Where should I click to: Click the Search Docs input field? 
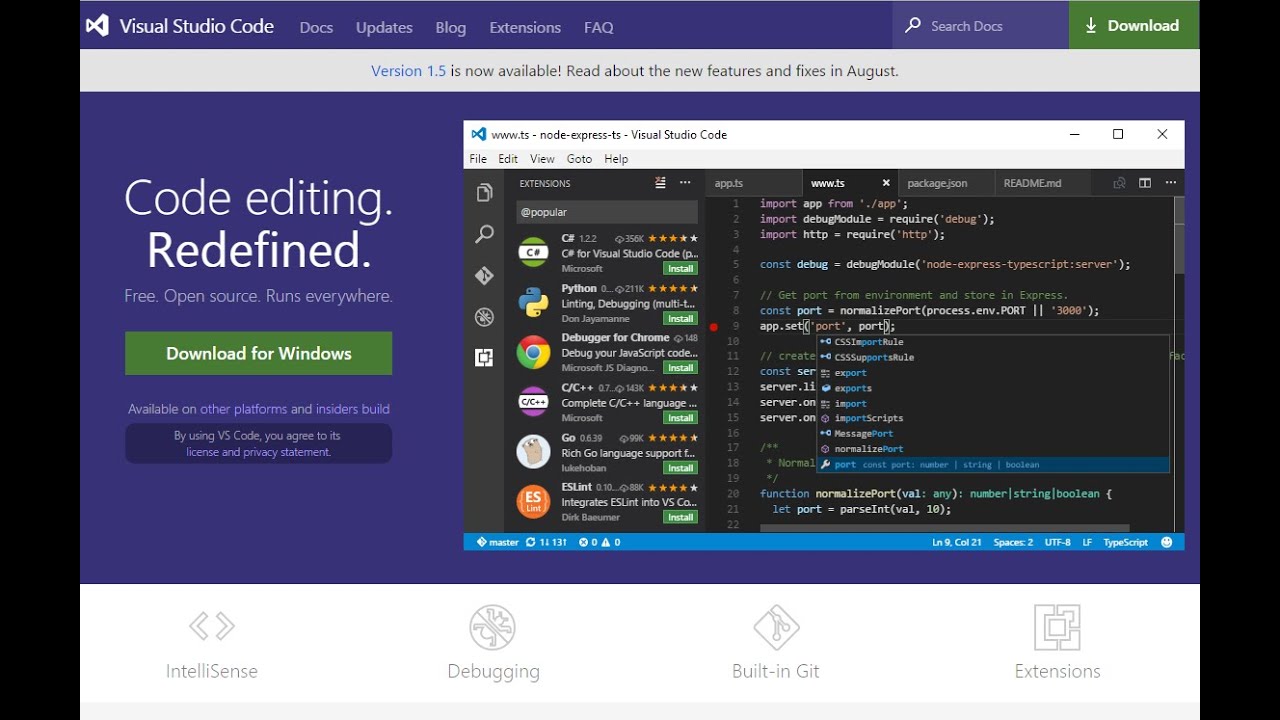(980, 26)
